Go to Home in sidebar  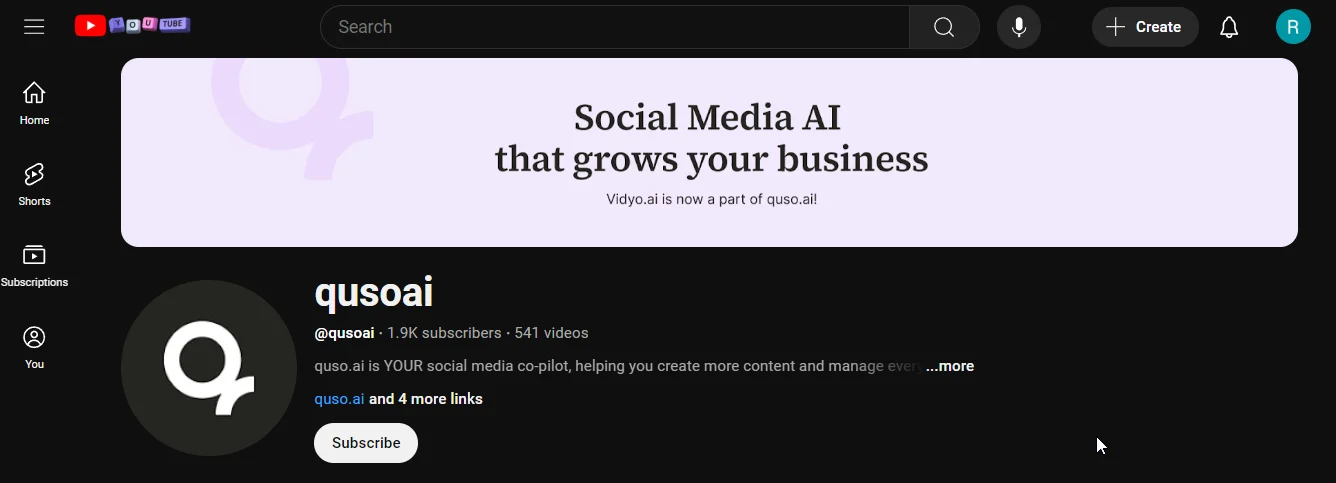coord(34,103)
